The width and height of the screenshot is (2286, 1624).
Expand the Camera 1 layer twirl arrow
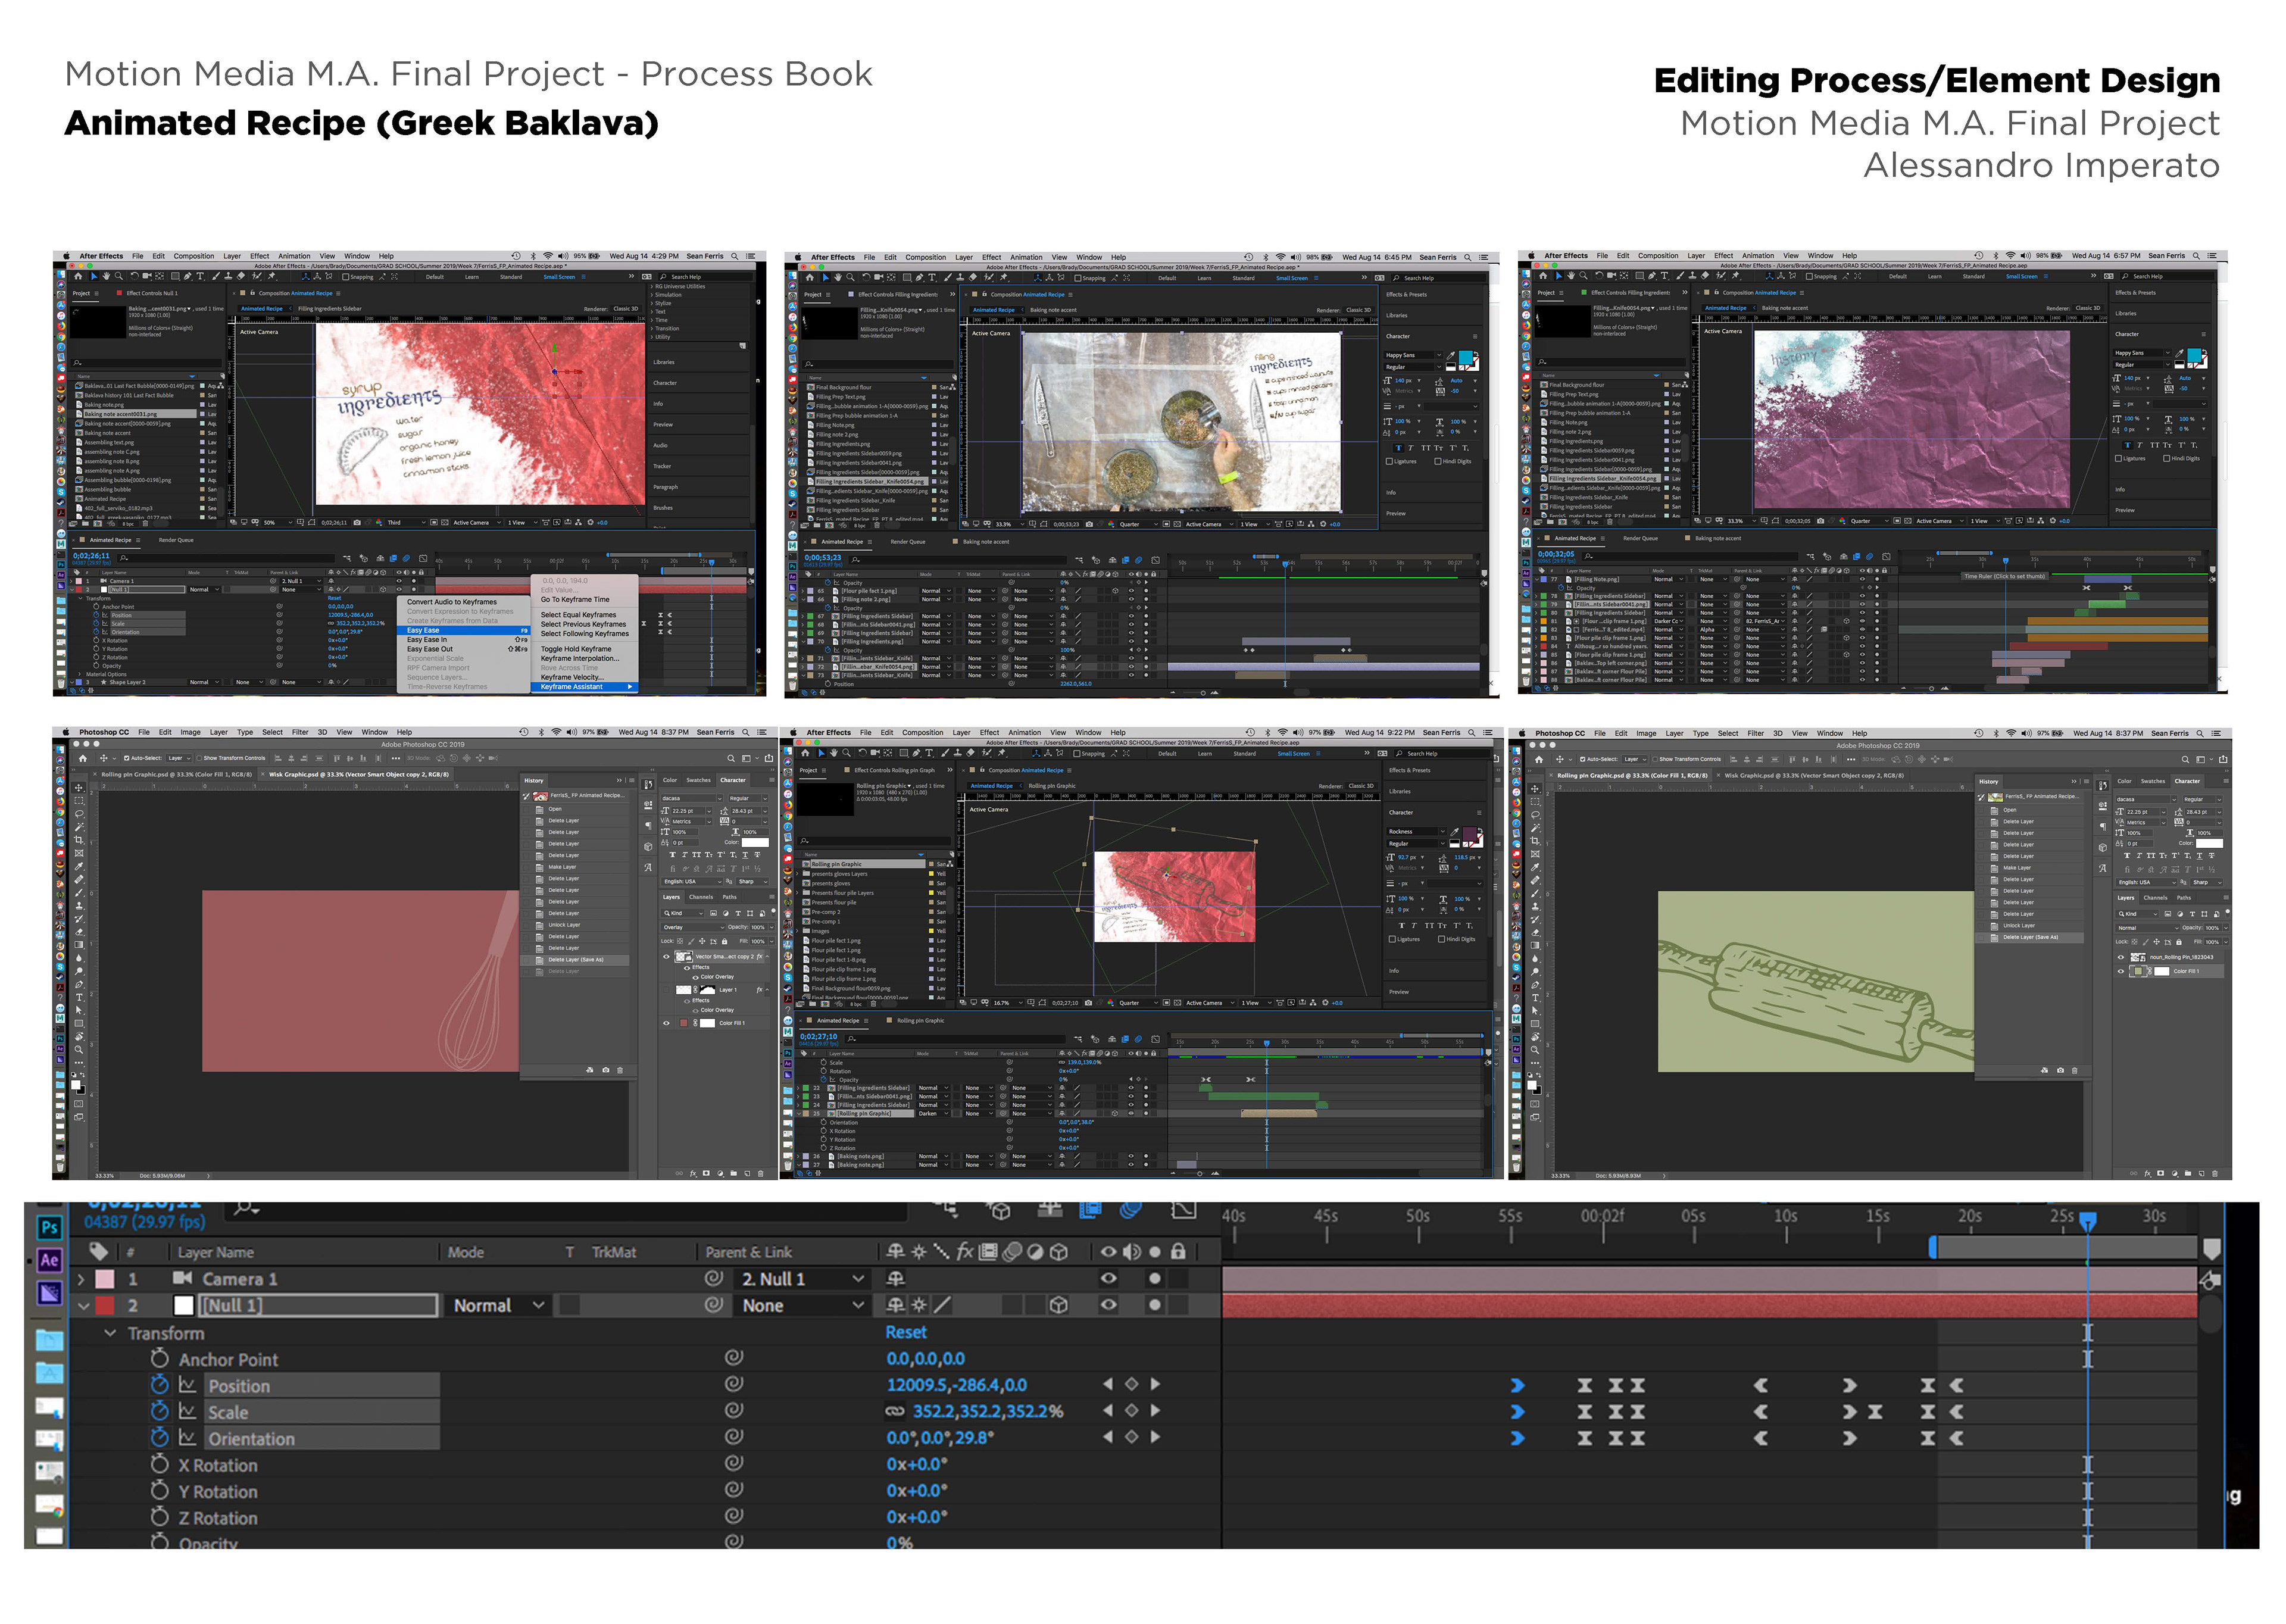[82, 1279]
